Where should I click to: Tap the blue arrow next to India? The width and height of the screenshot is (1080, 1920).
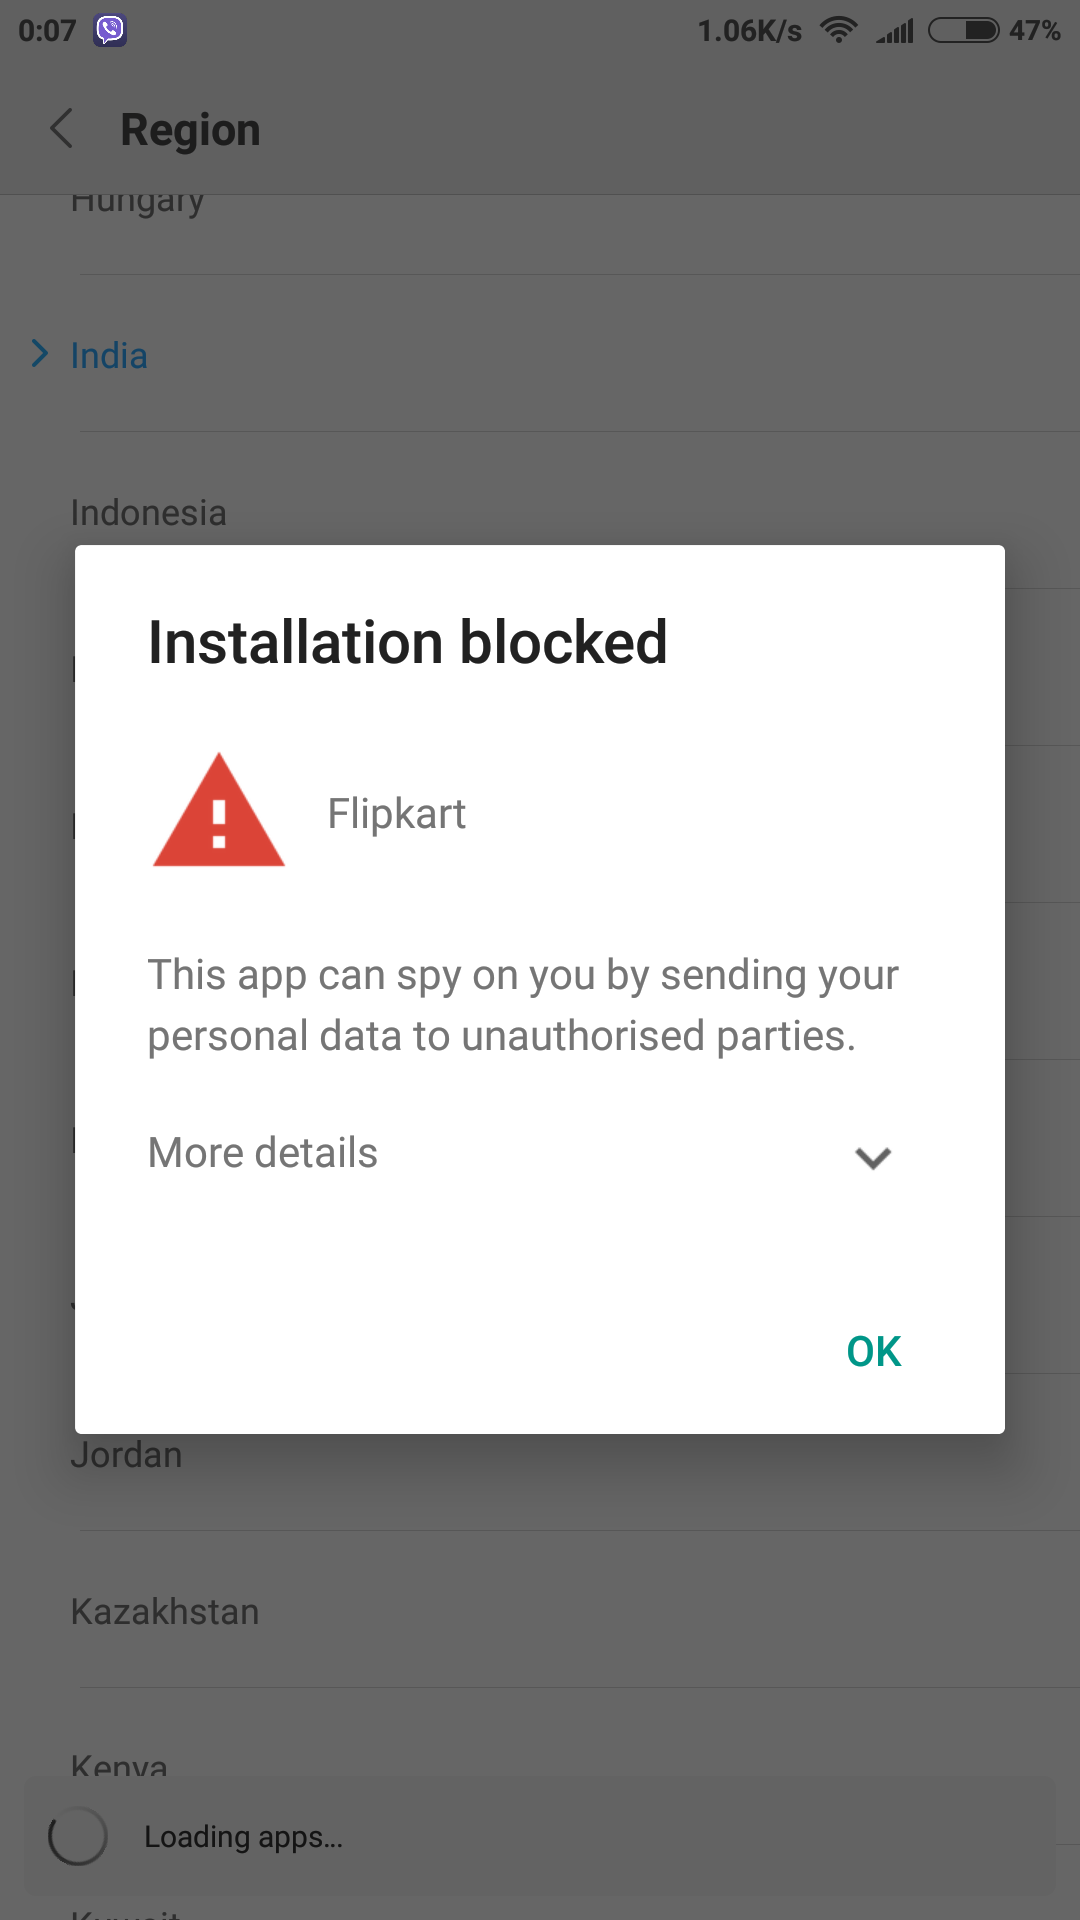pyautogui.click(x=40, y=353)
